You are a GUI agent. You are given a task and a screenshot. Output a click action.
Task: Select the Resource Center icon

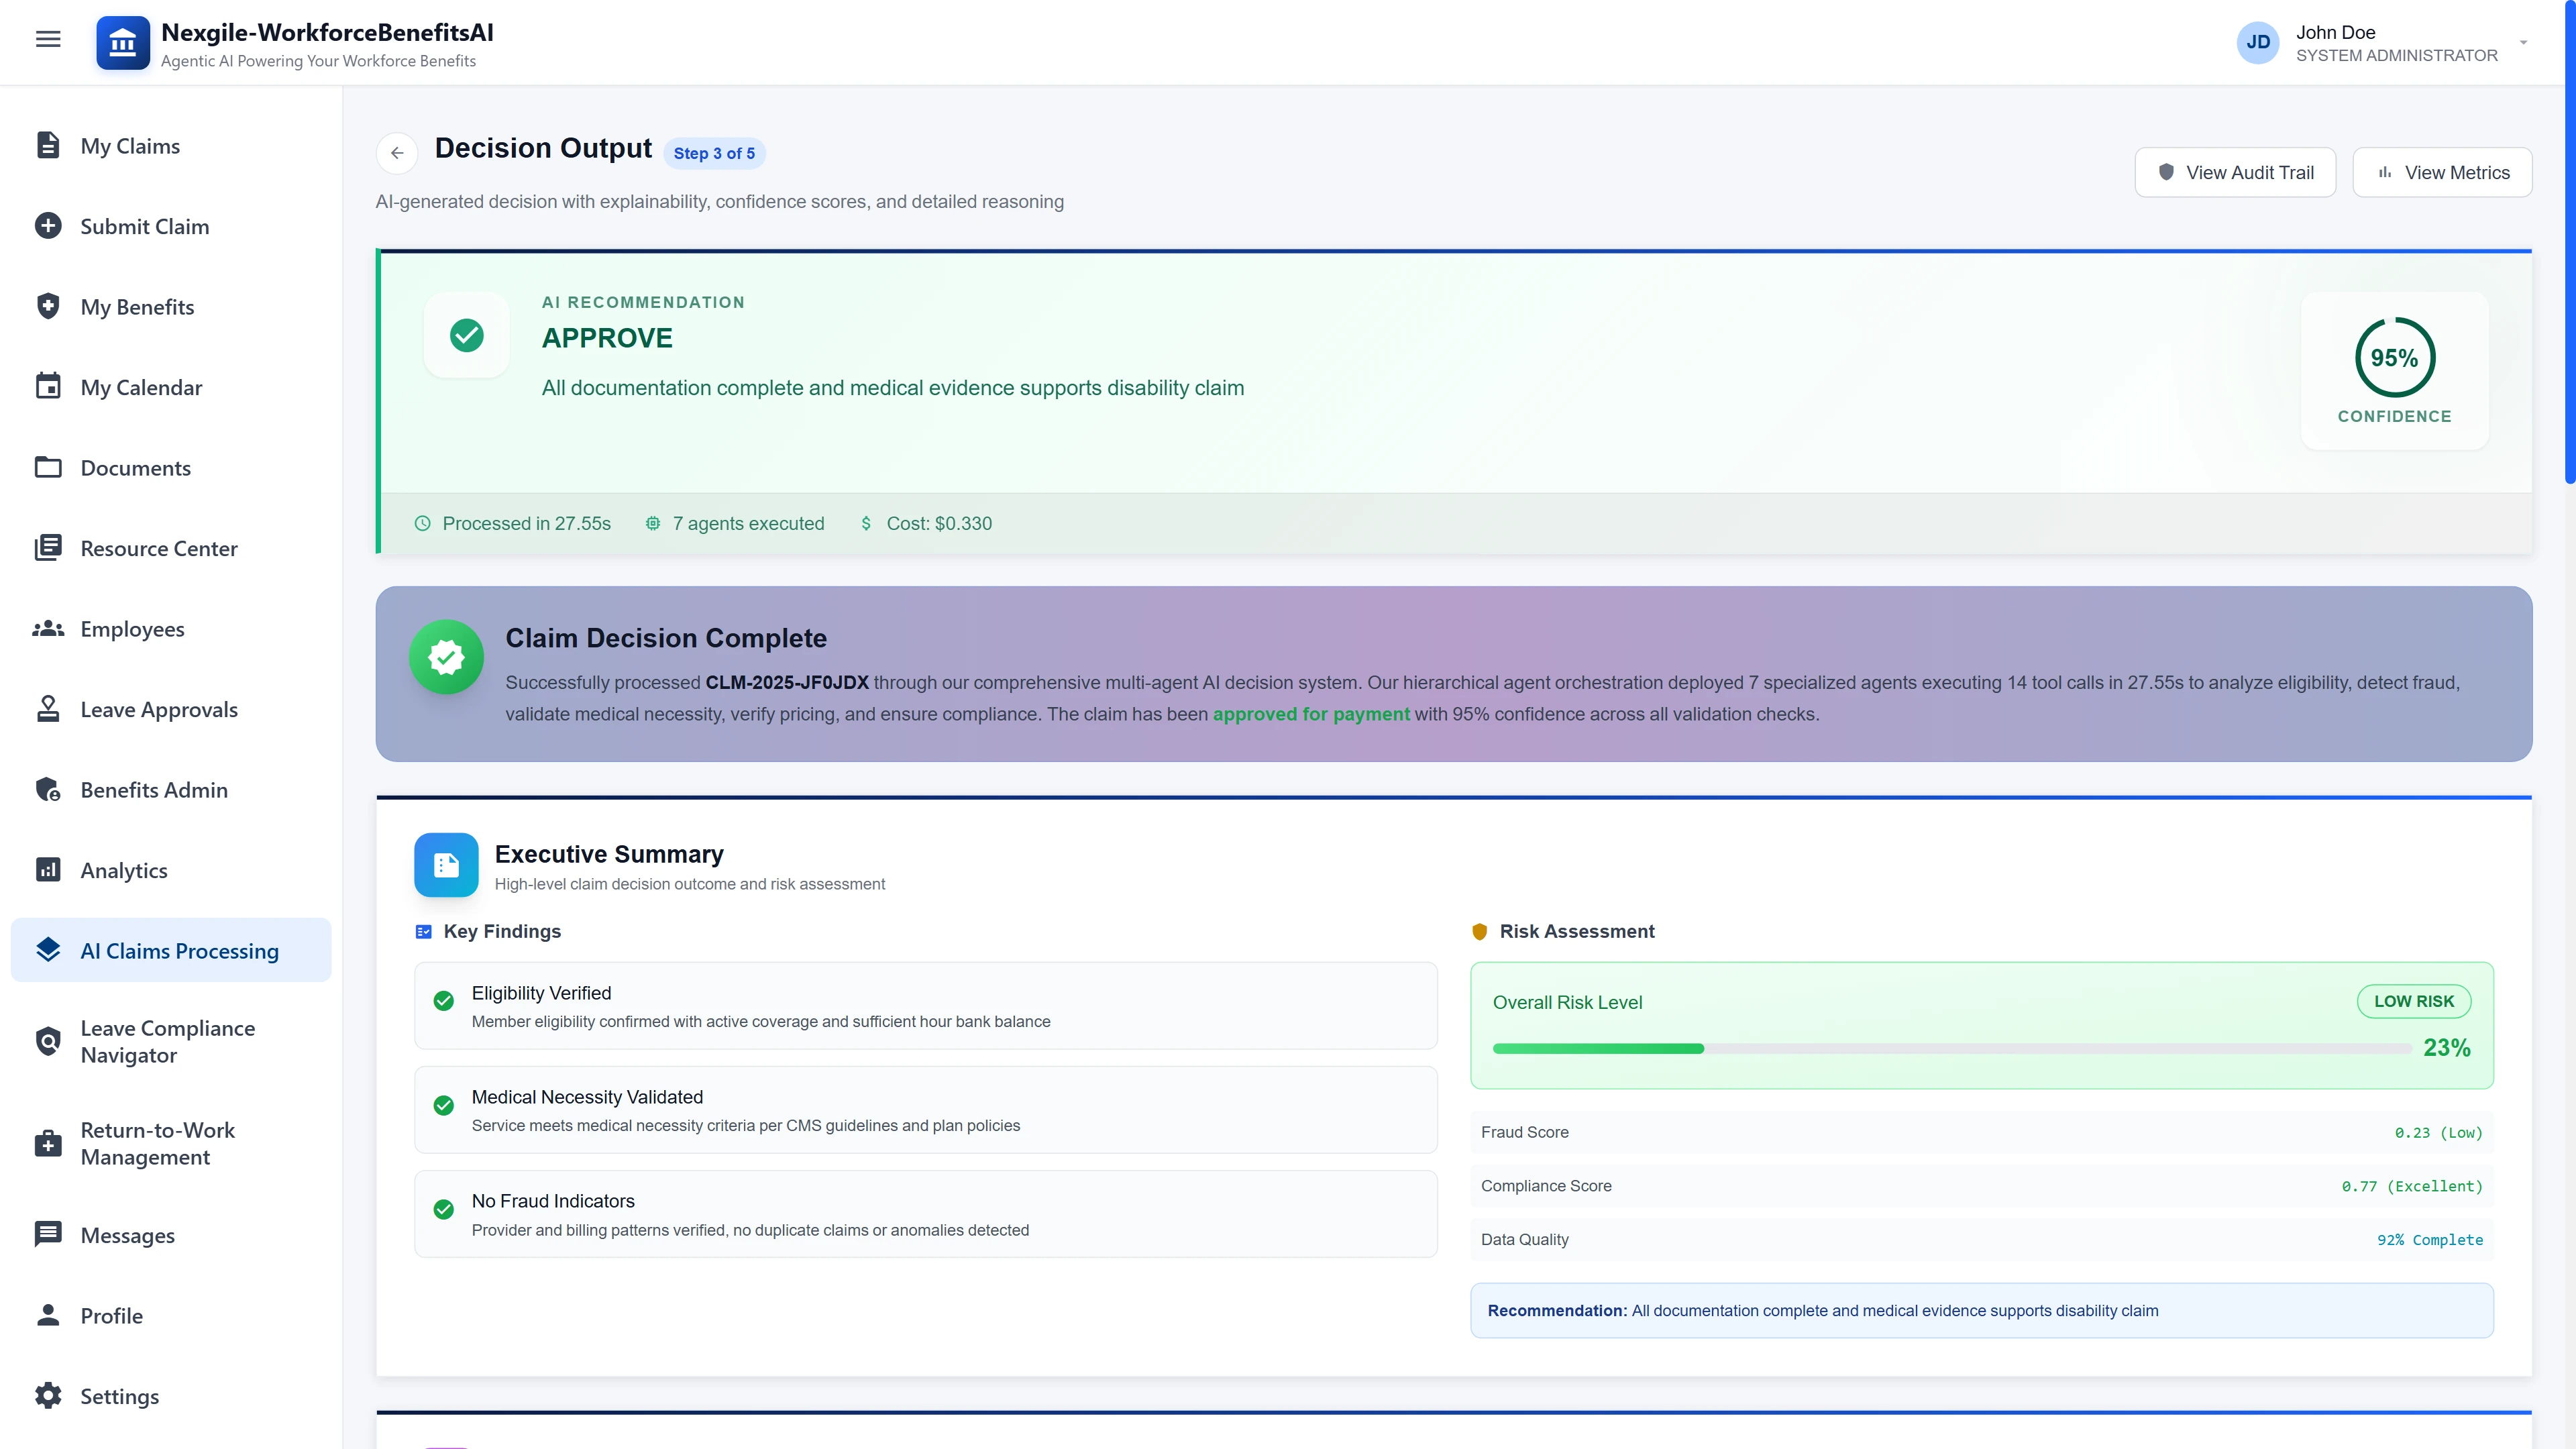click(48, 548)
